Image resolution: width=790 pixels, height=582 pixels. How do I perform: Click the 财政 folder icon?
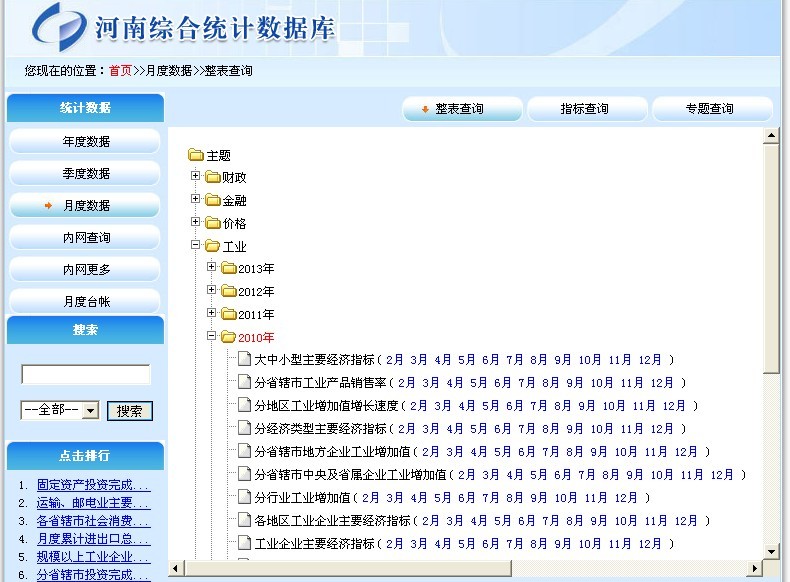(212, 177)
